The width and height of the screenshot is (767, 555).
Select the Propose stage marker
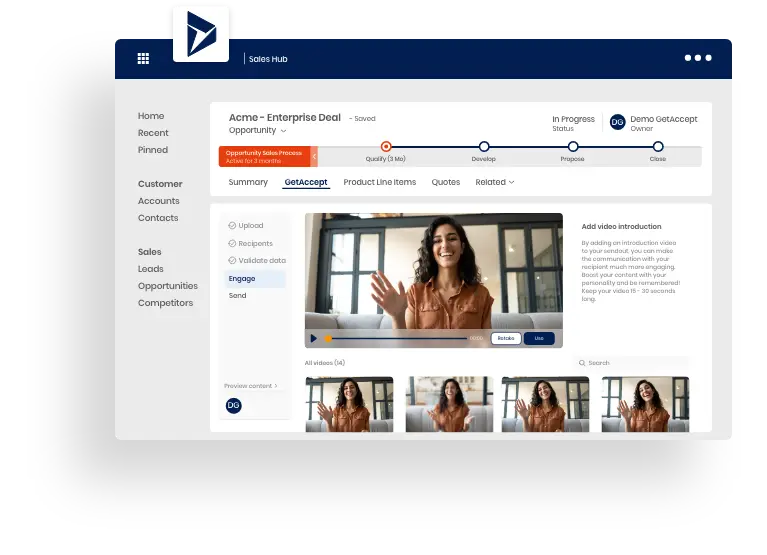point(573,146)
